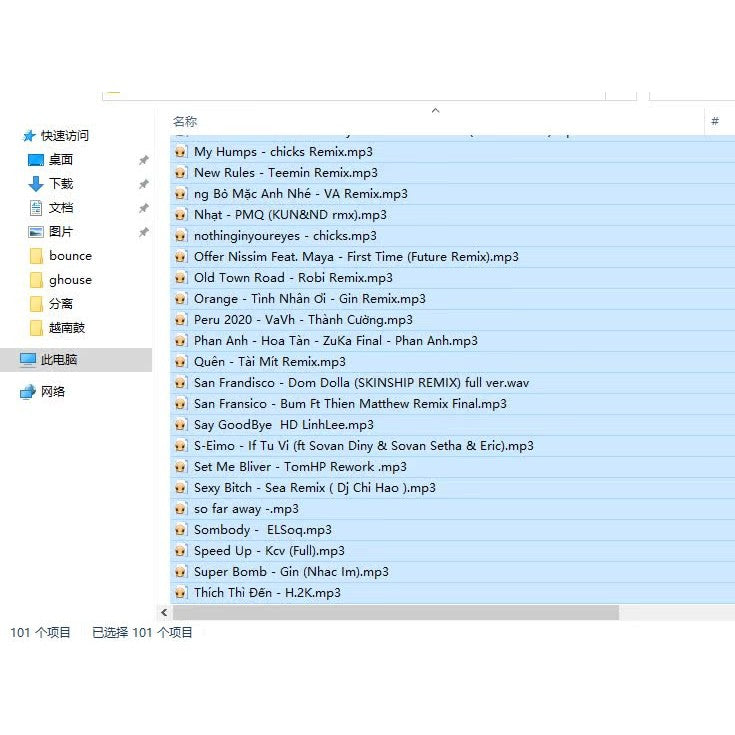Click audio icon of so far away file
The height and width of the screenshot is (735, 735).
180,509
